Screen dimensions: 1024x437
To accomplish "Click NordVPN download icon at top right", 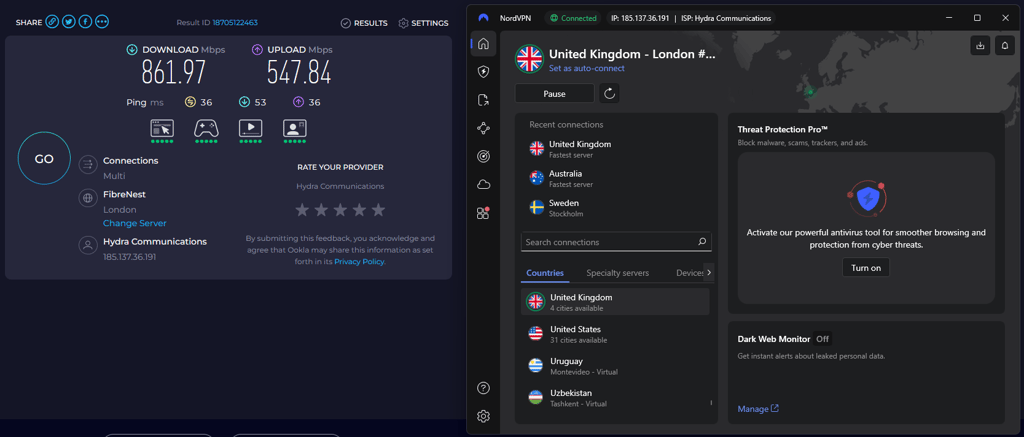I will (x=980, y=46).
